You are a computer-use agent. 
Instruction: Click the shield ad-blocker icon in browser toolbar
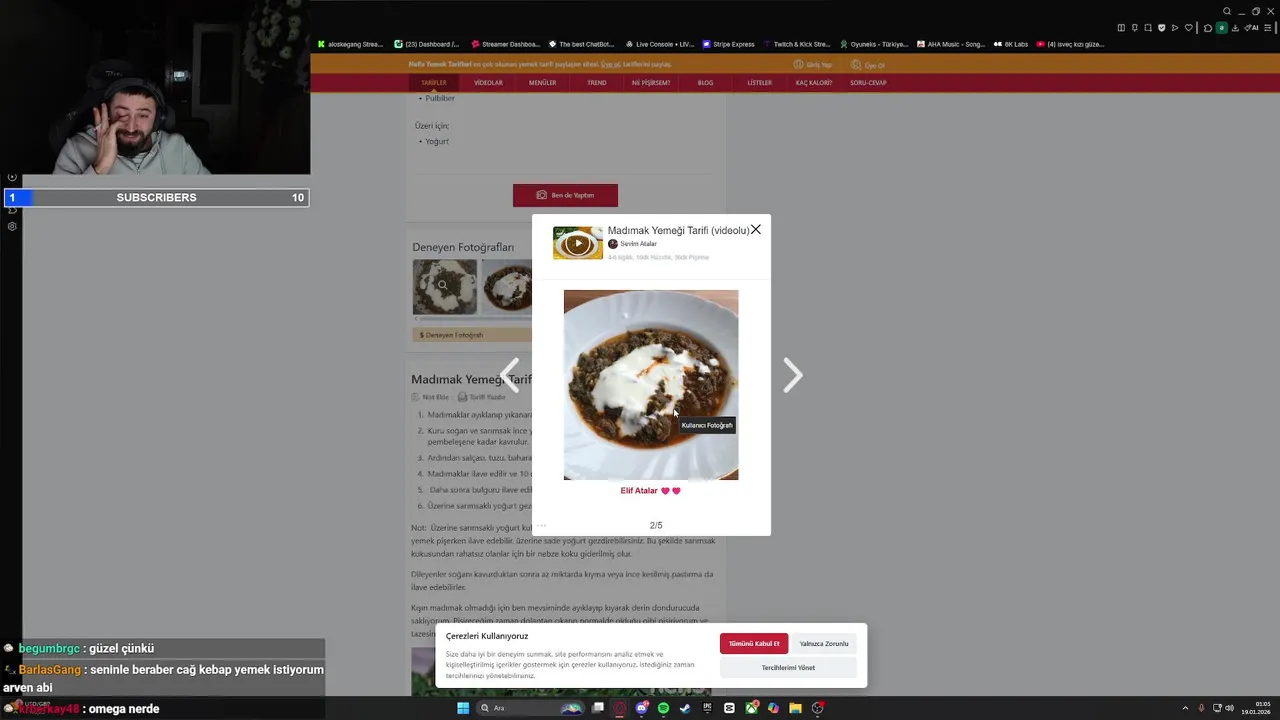pos(1162,28)
